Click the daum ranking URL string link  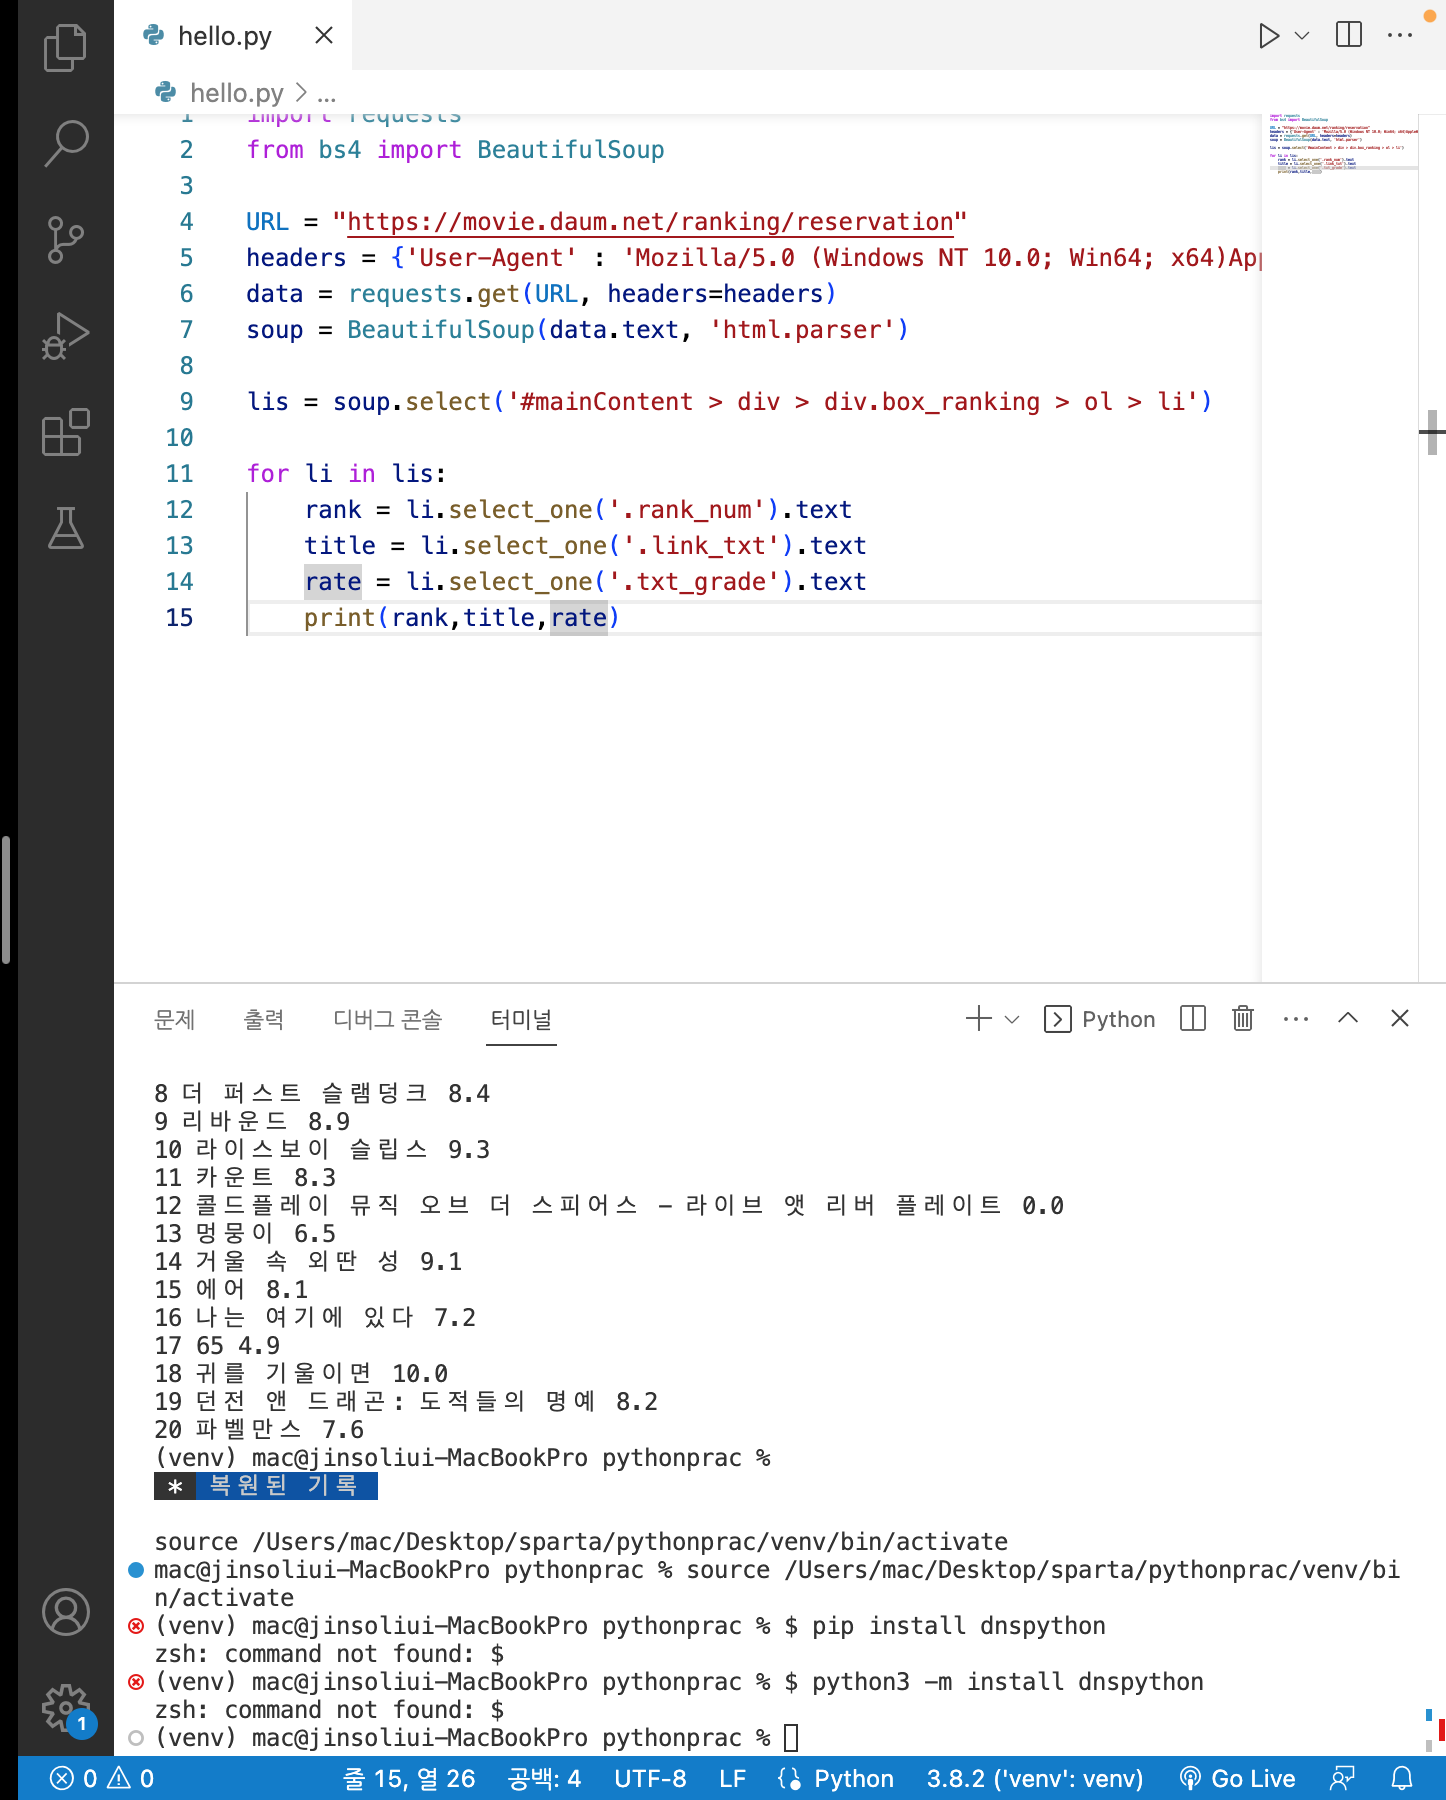pyautogui.click(x=650, y=222)
